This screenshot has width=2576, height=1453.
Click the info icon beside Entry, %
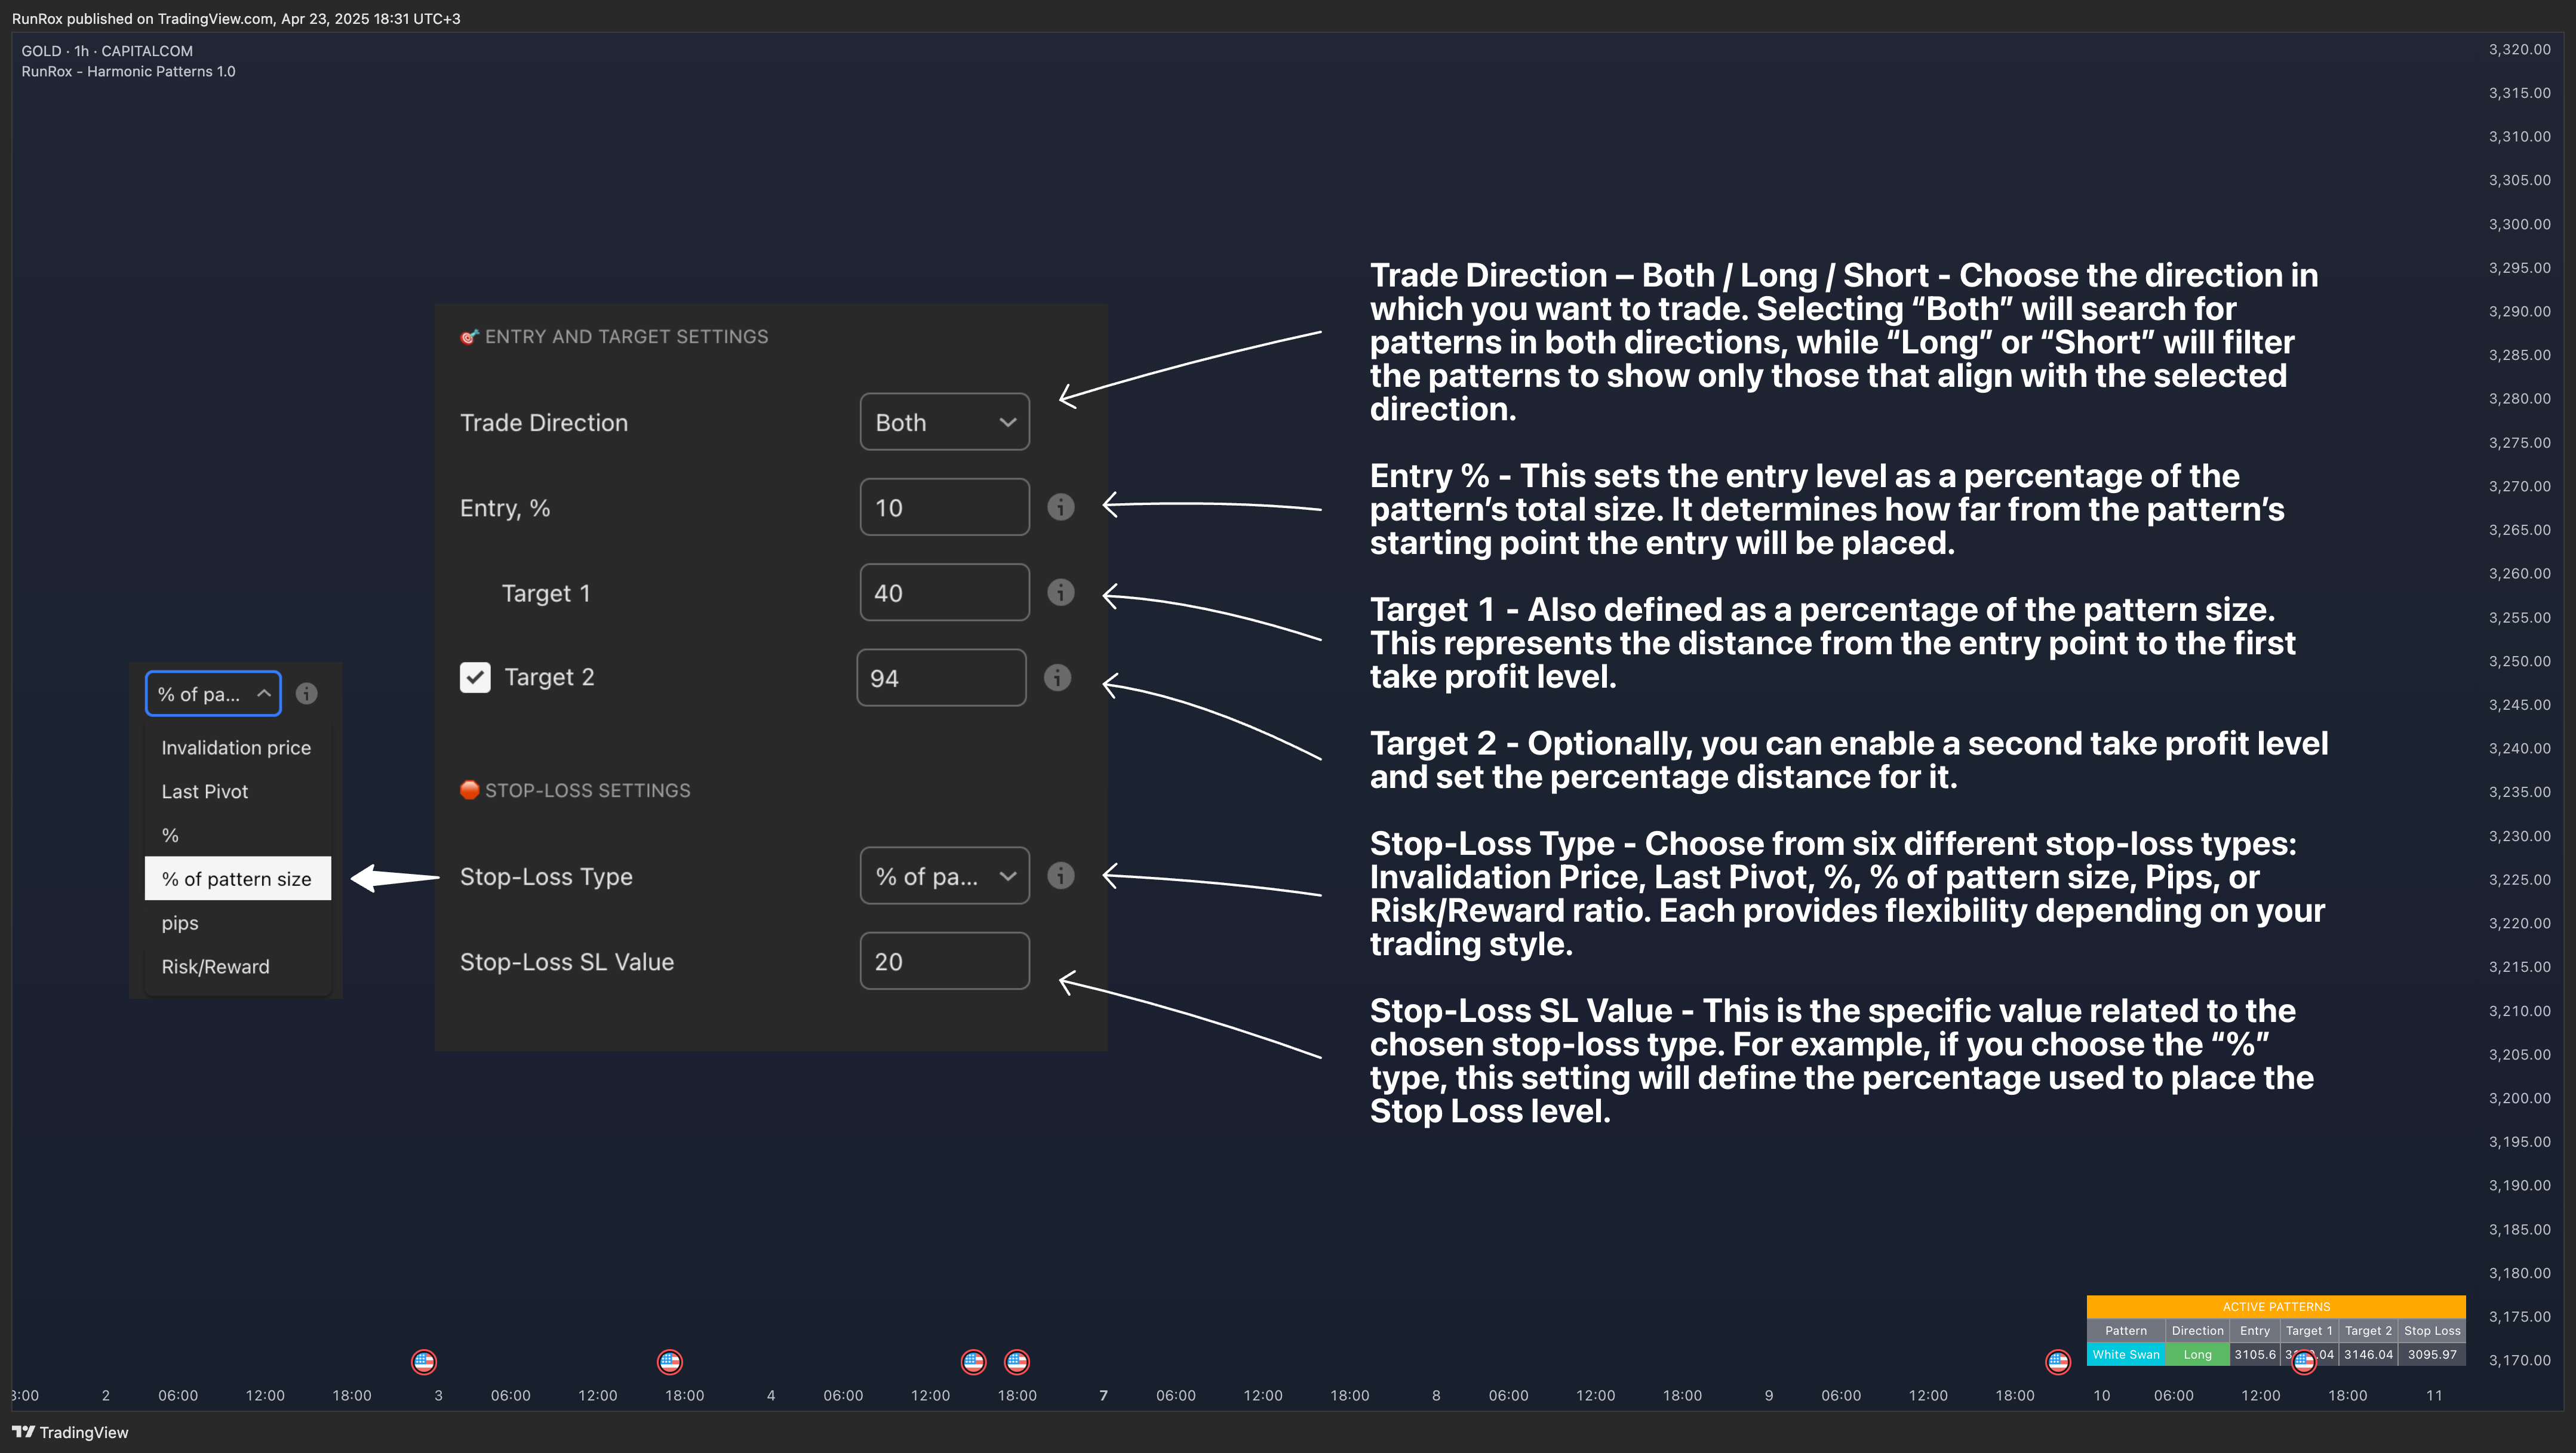[1060, 507]
